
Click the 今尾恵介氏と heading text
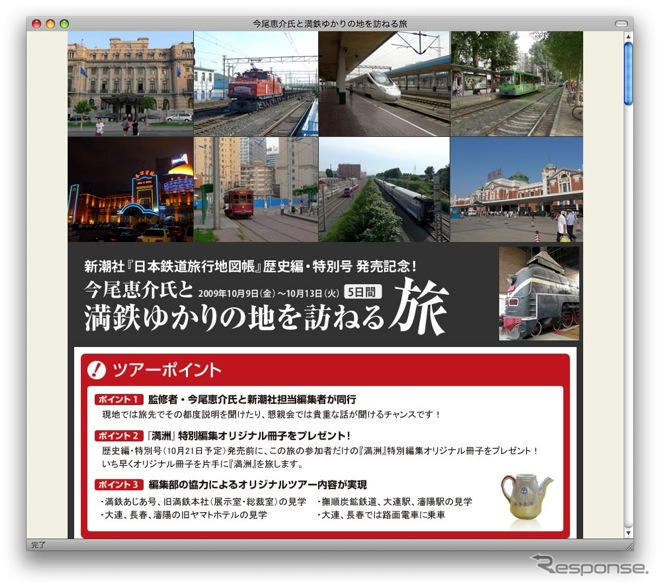pyautogui.click(x=139, y=289)
